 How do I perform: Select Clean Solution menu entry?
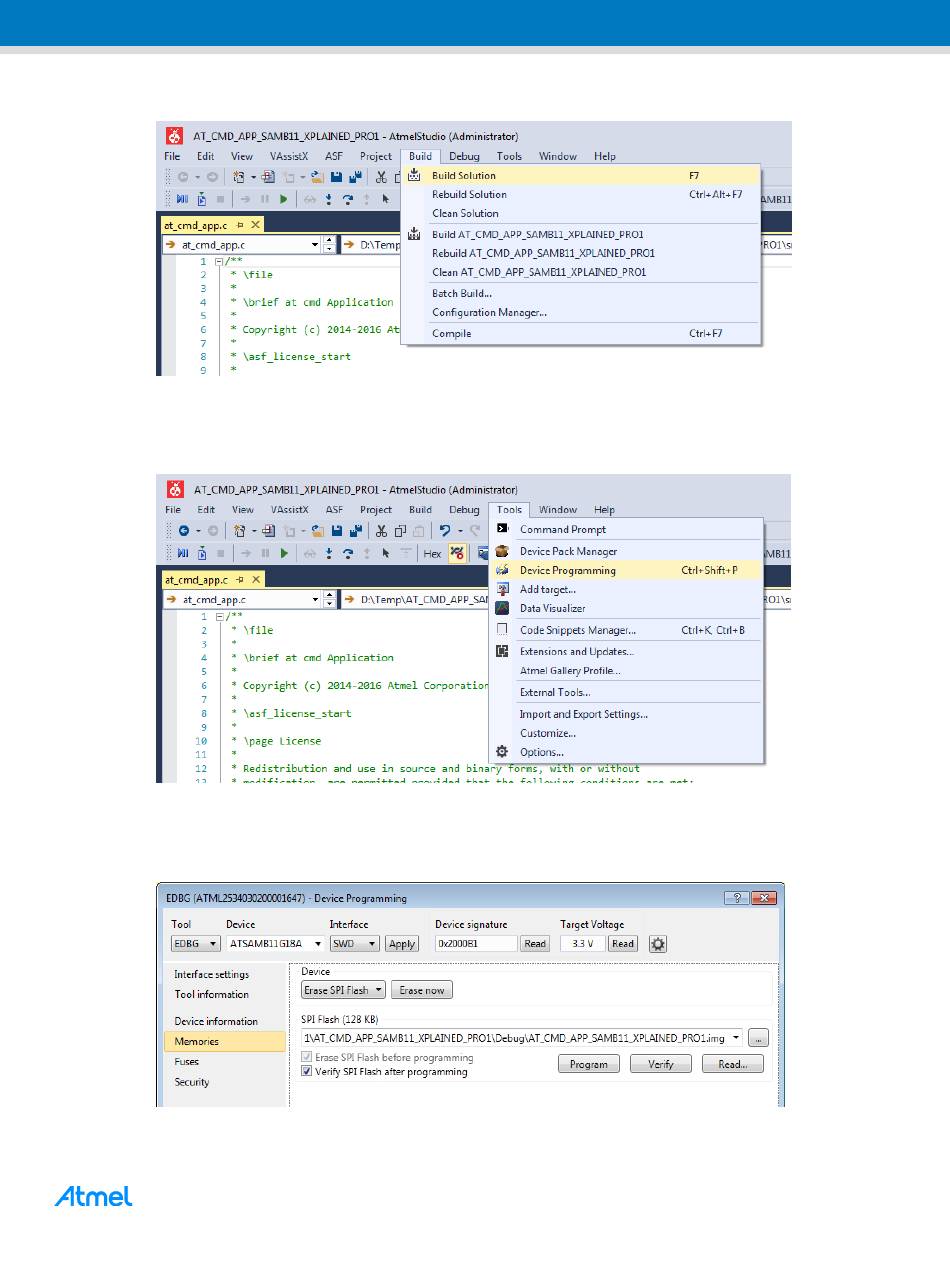pyautogui.click(x=581, y=213)
